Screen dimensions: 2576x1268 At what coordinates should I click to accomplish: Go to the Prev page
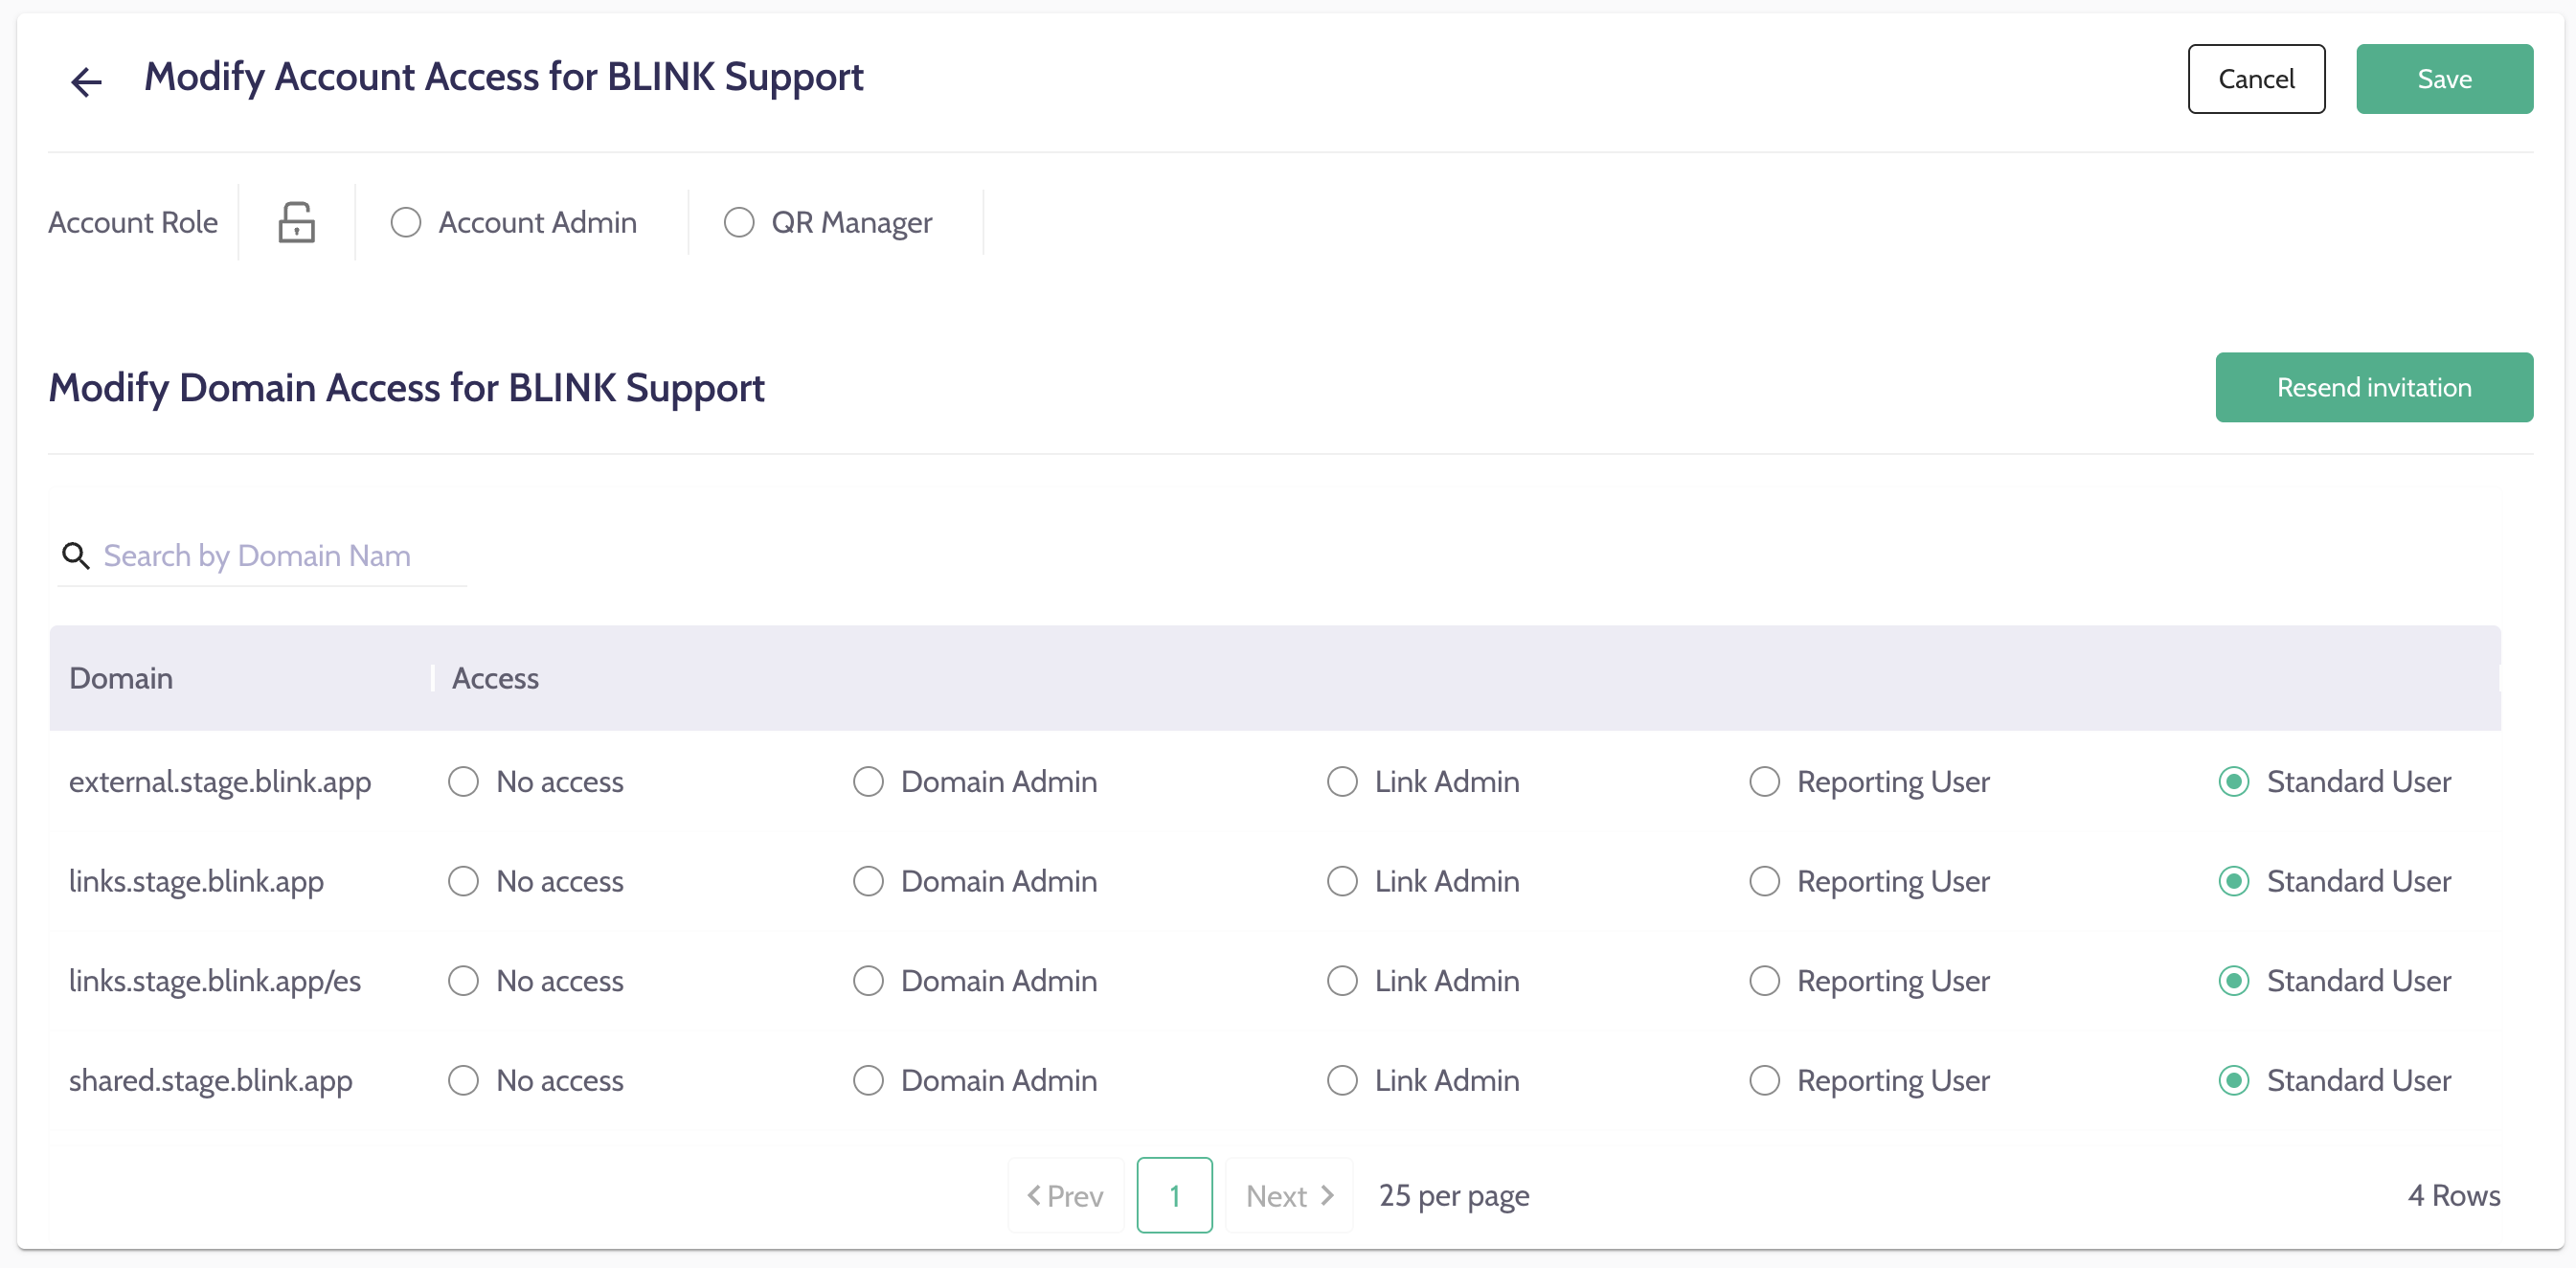[x=1066, y=1196]
